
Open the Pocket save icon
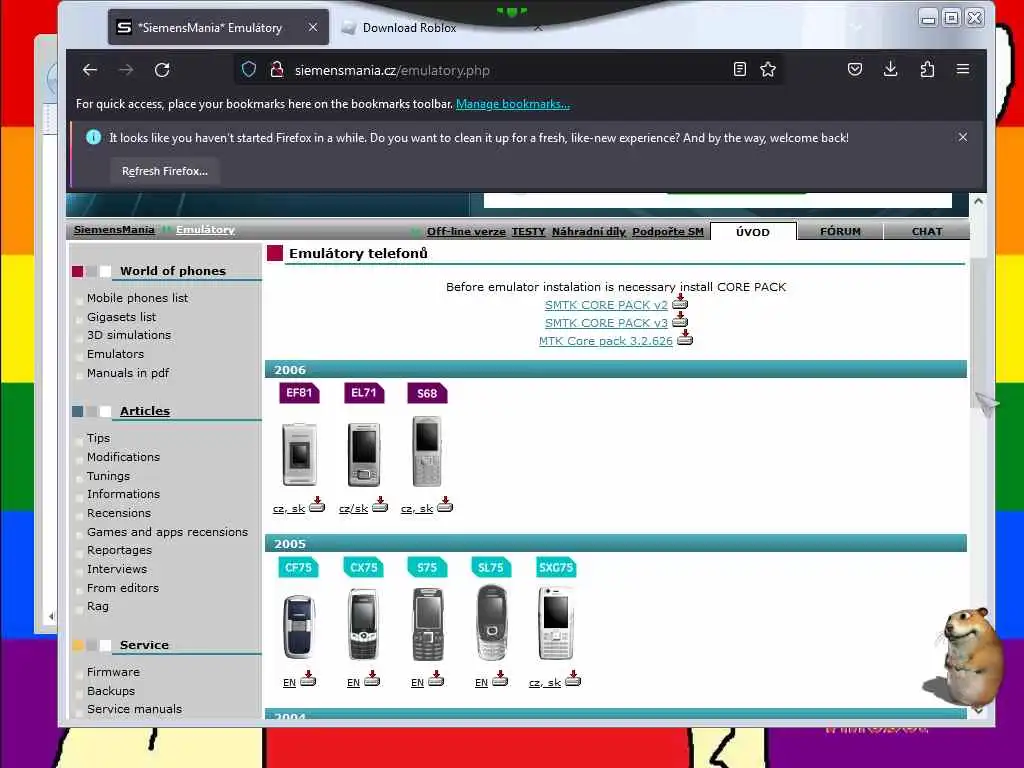pos(855,69)
